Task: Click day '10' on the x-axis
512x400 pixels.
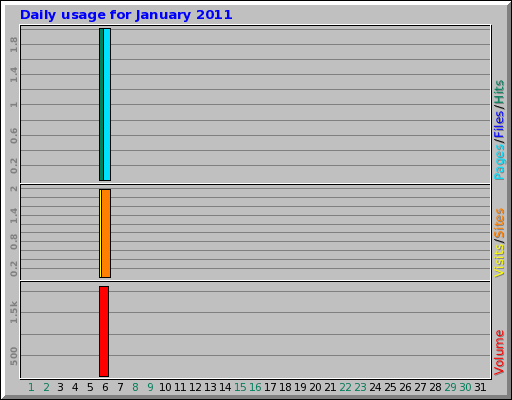Action: coord(165,387)
